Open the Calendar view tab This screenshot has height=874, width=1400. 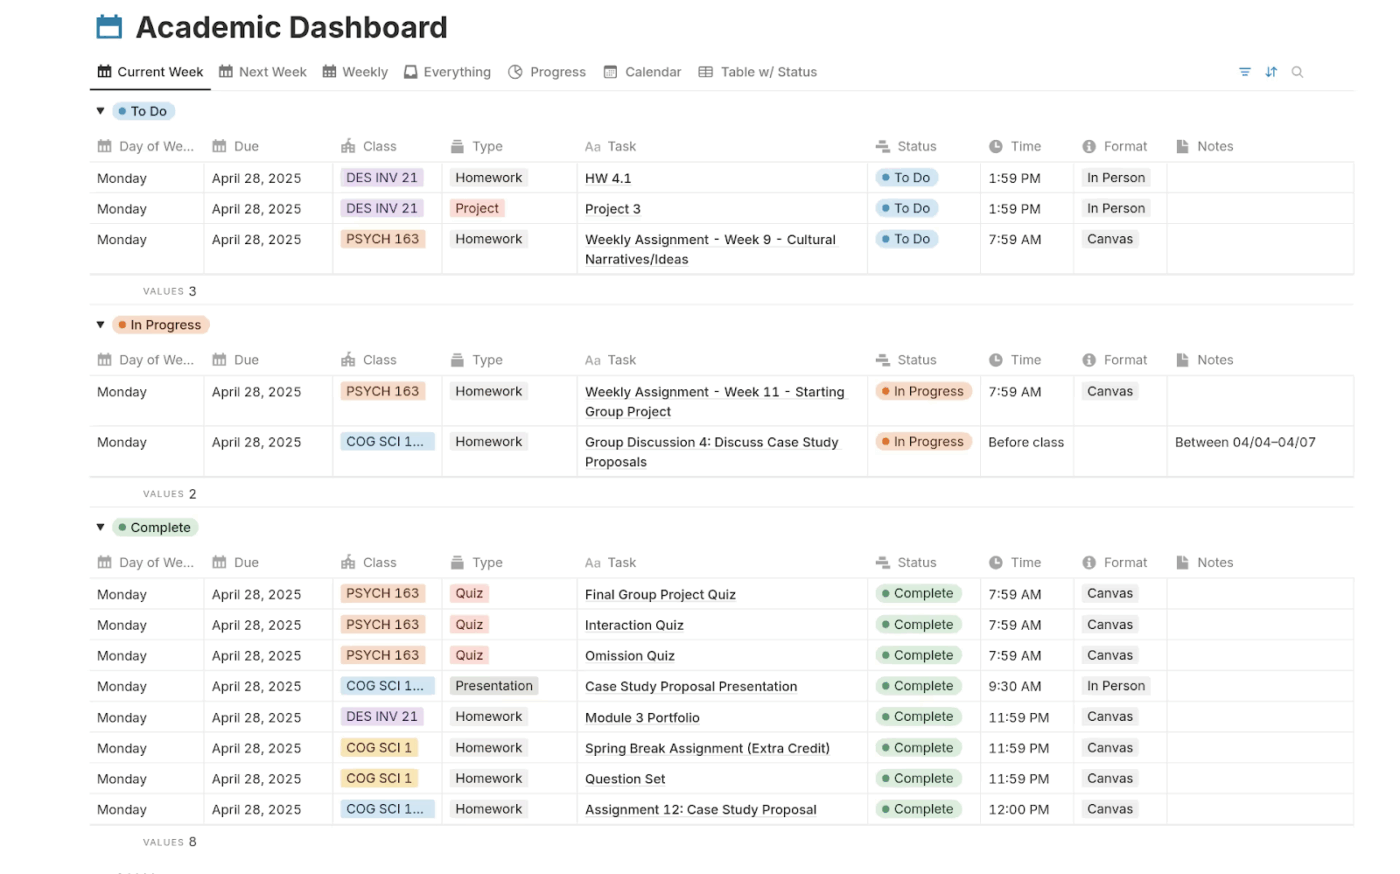pyautogui.click(x=651, y=71)
